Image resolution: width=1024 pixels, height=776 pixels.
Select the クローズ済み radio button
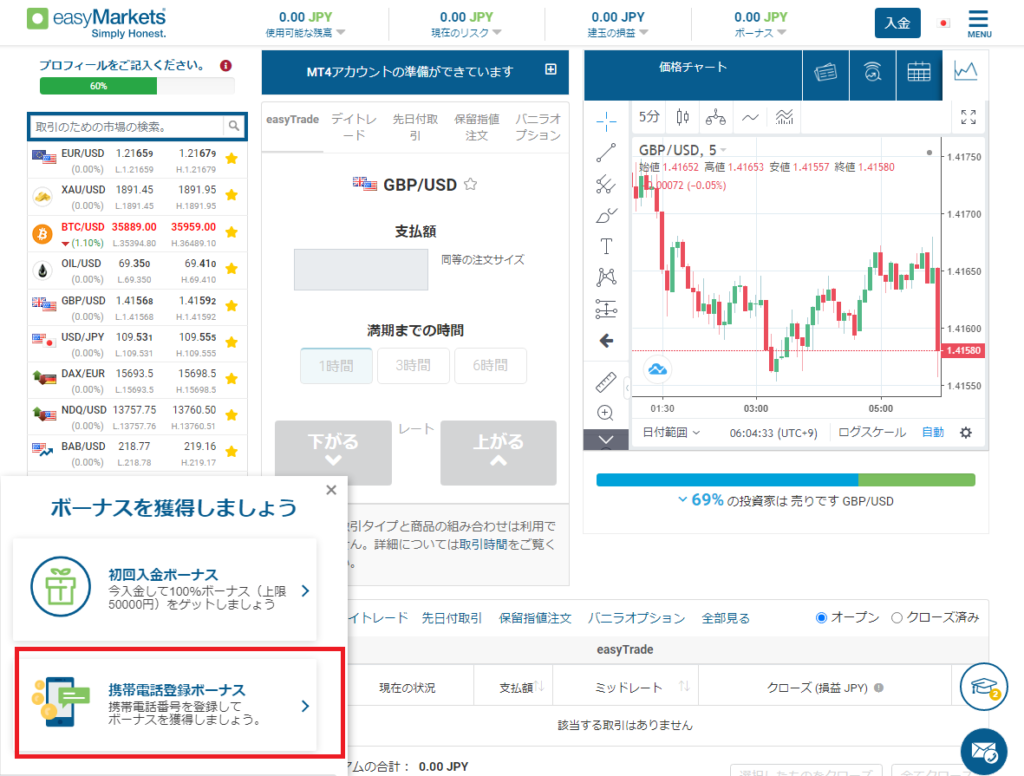tap(897, 618)
